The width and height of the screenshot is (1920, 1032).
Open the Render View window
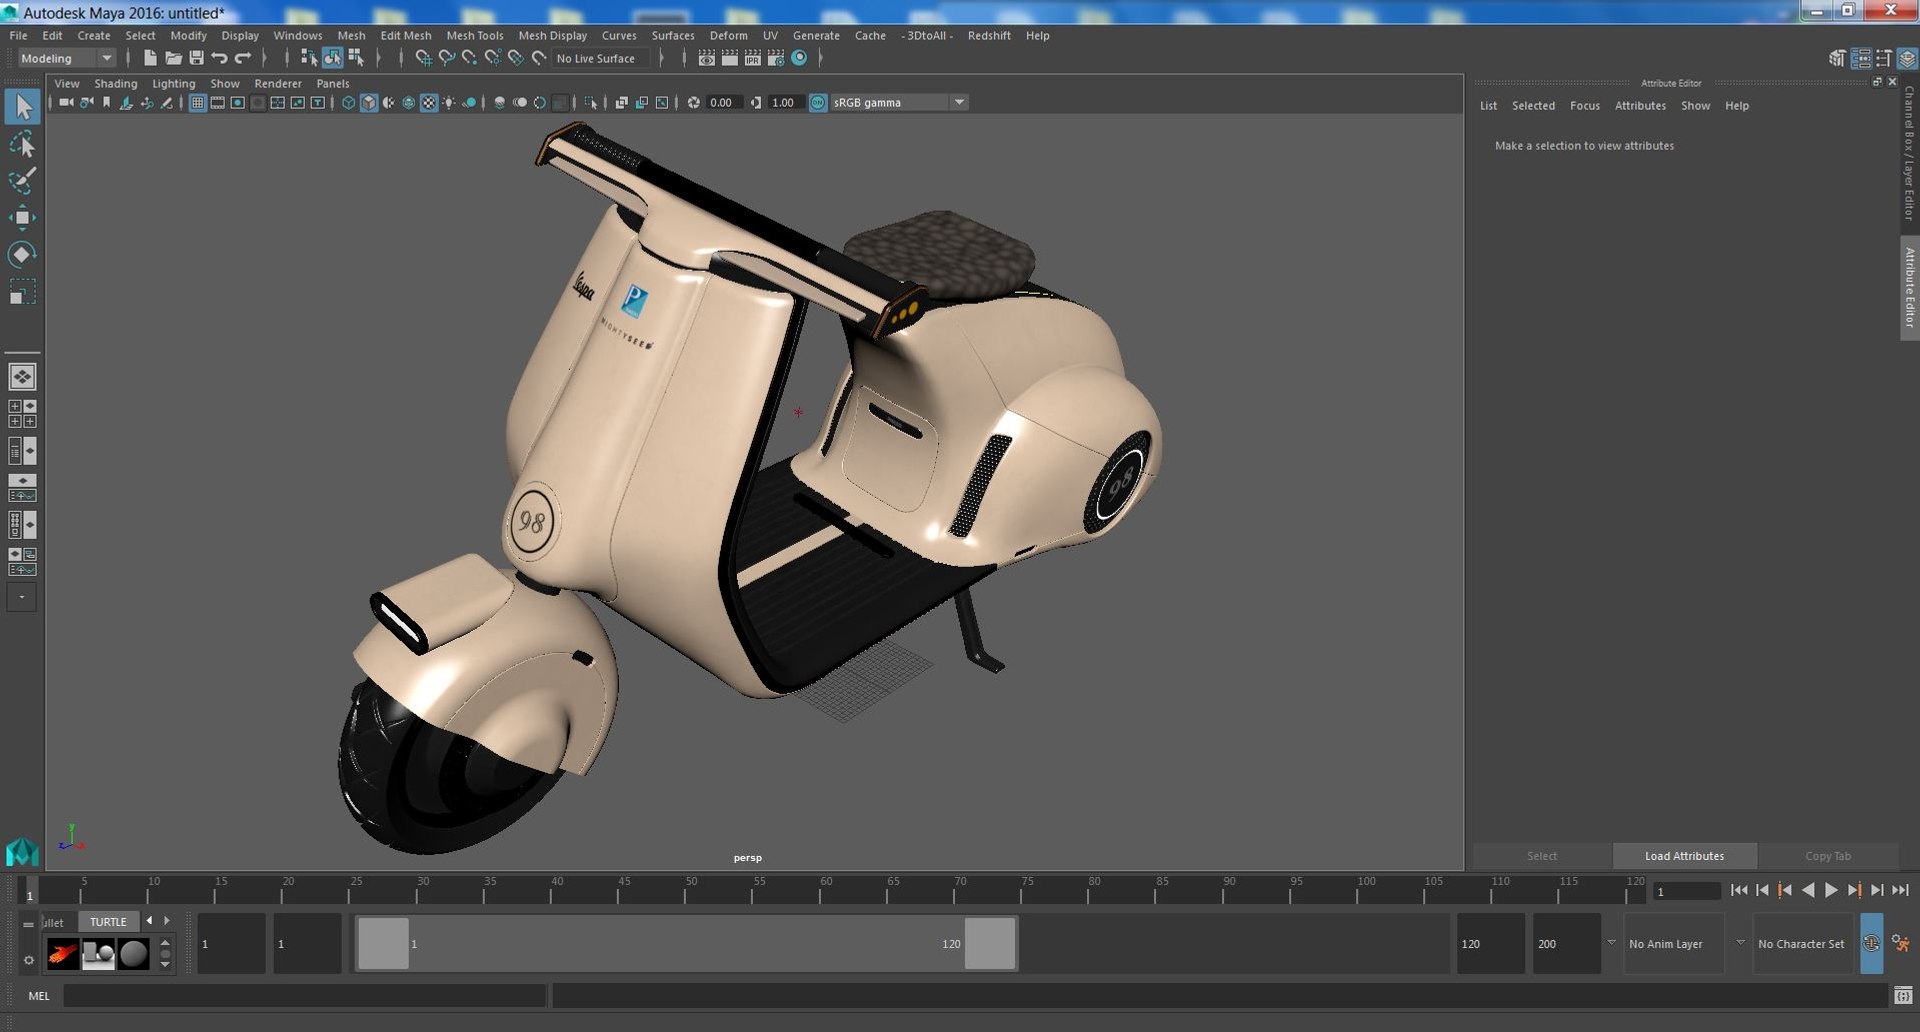click(x=706, y=58)
